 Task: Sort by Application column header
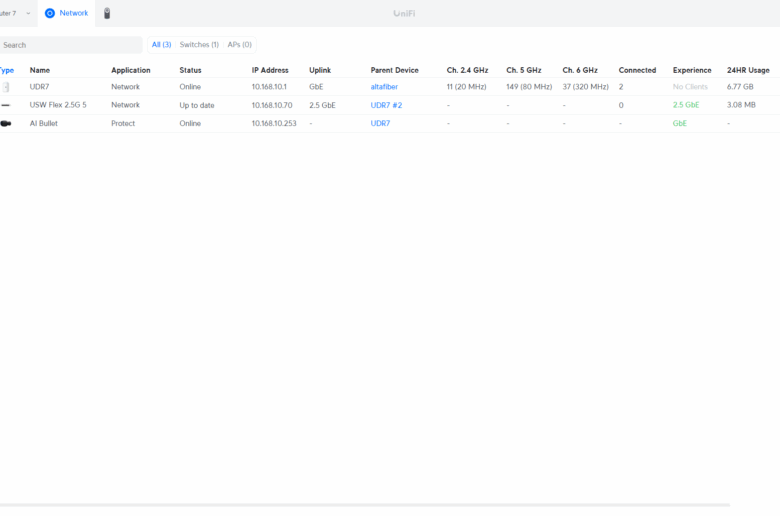[131, 70]
